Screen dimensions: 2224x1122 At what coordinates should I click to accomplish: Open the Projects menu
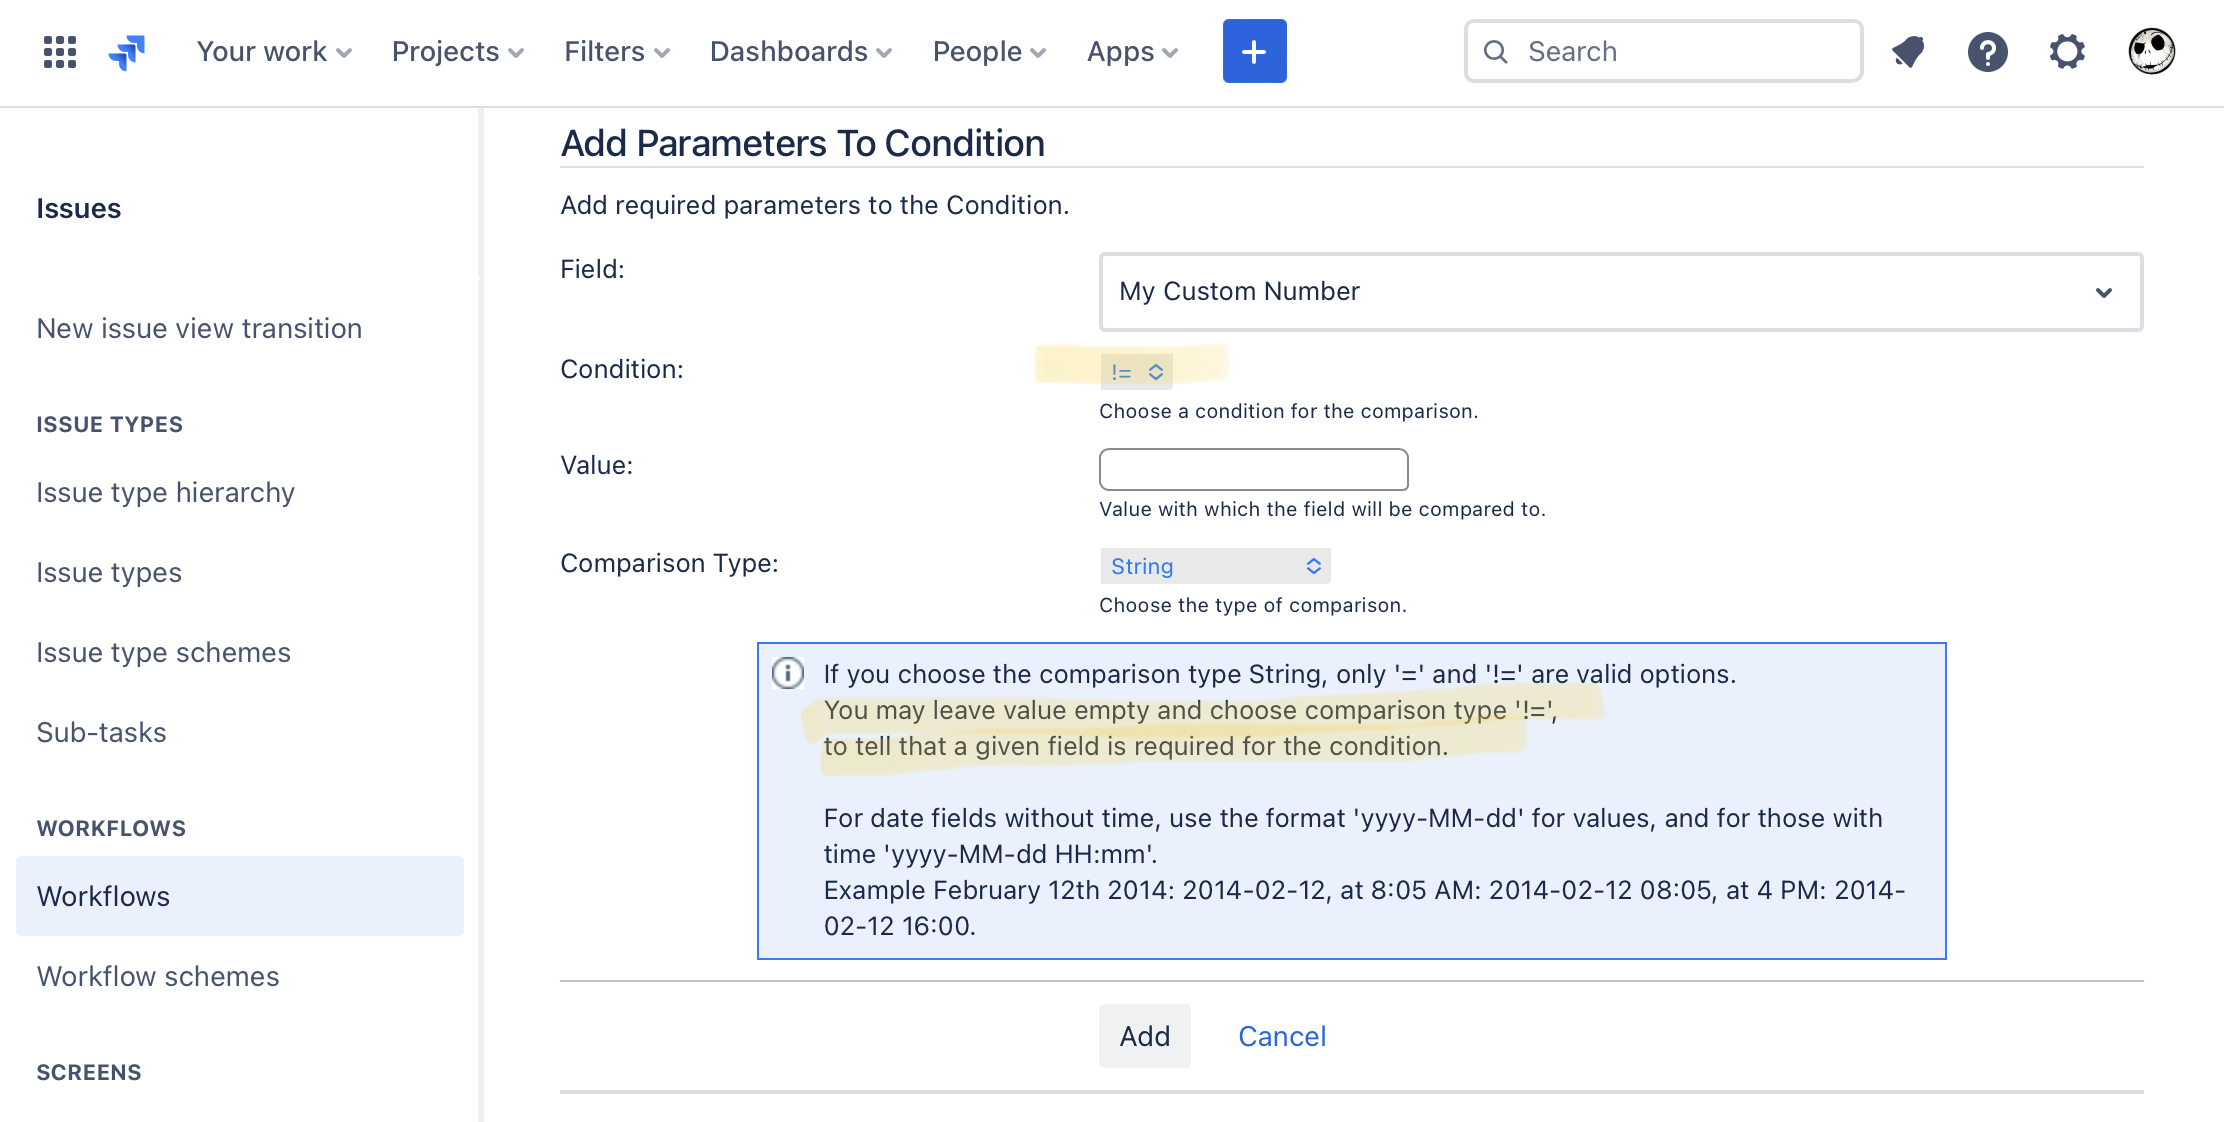pyautogui.click(x=458, y=51)
